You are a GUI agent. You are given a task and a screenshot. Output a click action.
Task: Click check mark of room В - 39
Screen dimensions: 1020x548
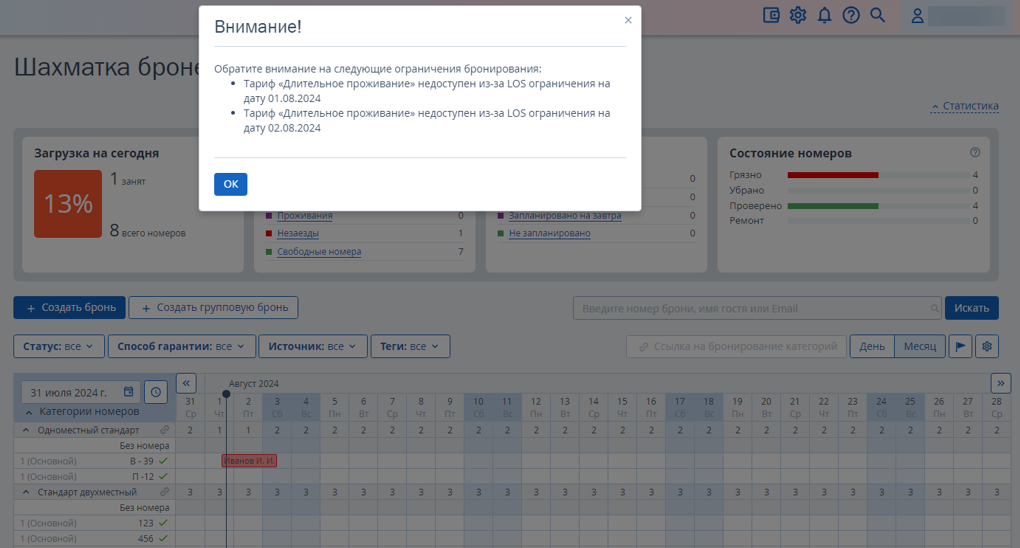pos(163,461)
